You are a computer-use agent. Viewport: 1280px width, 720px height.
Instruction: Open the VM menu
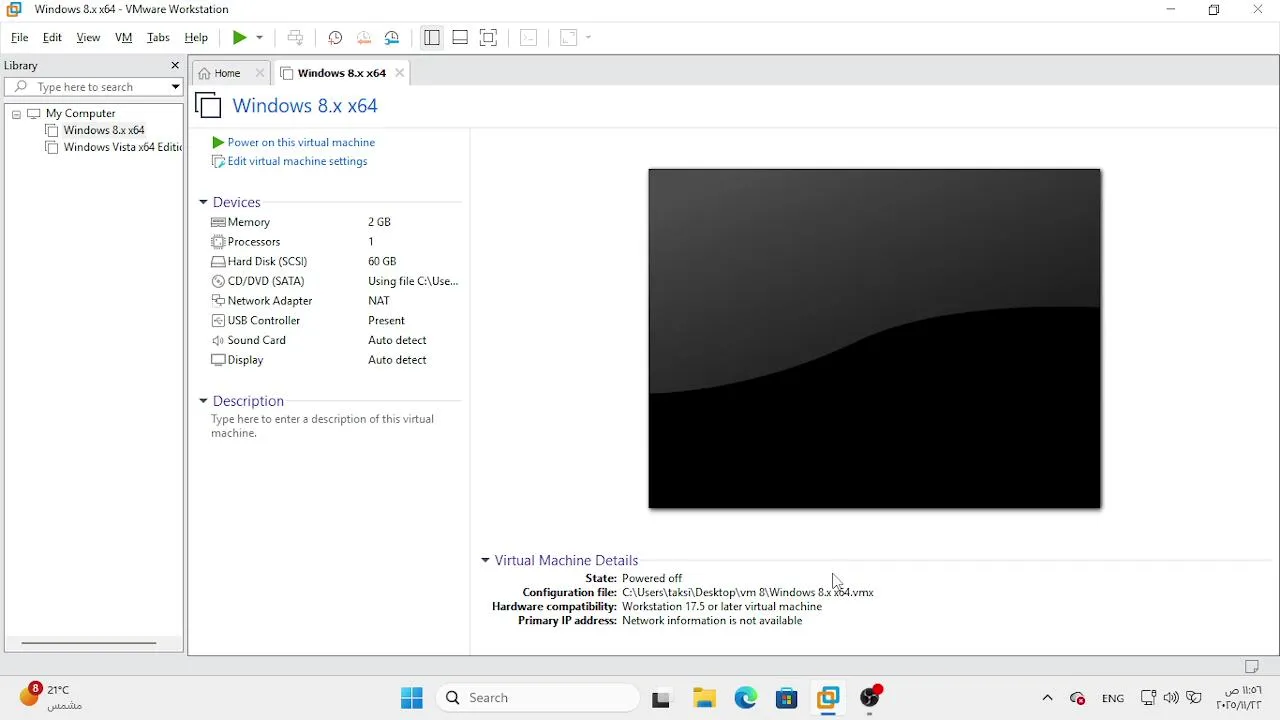click(x=124, y=38)
